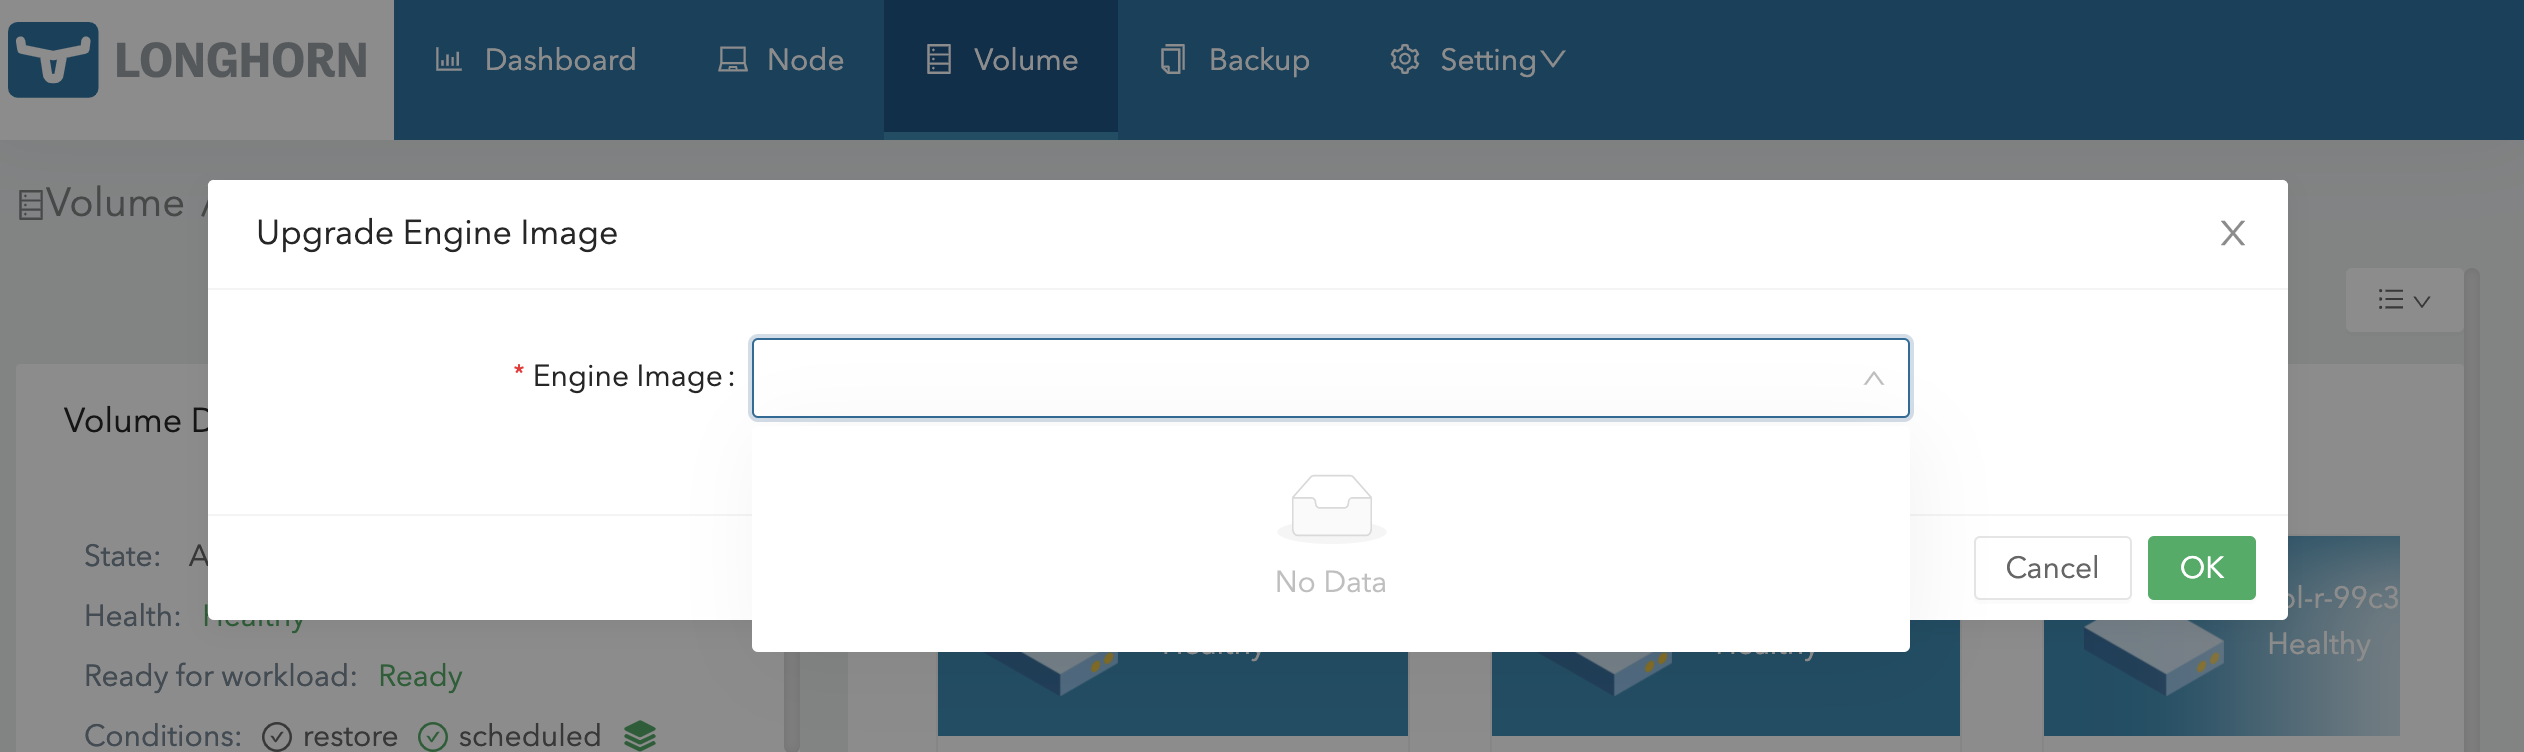This screenshot has width=2524, height=752.
Task: Click the Cancel button
Action: (2052, 567)
